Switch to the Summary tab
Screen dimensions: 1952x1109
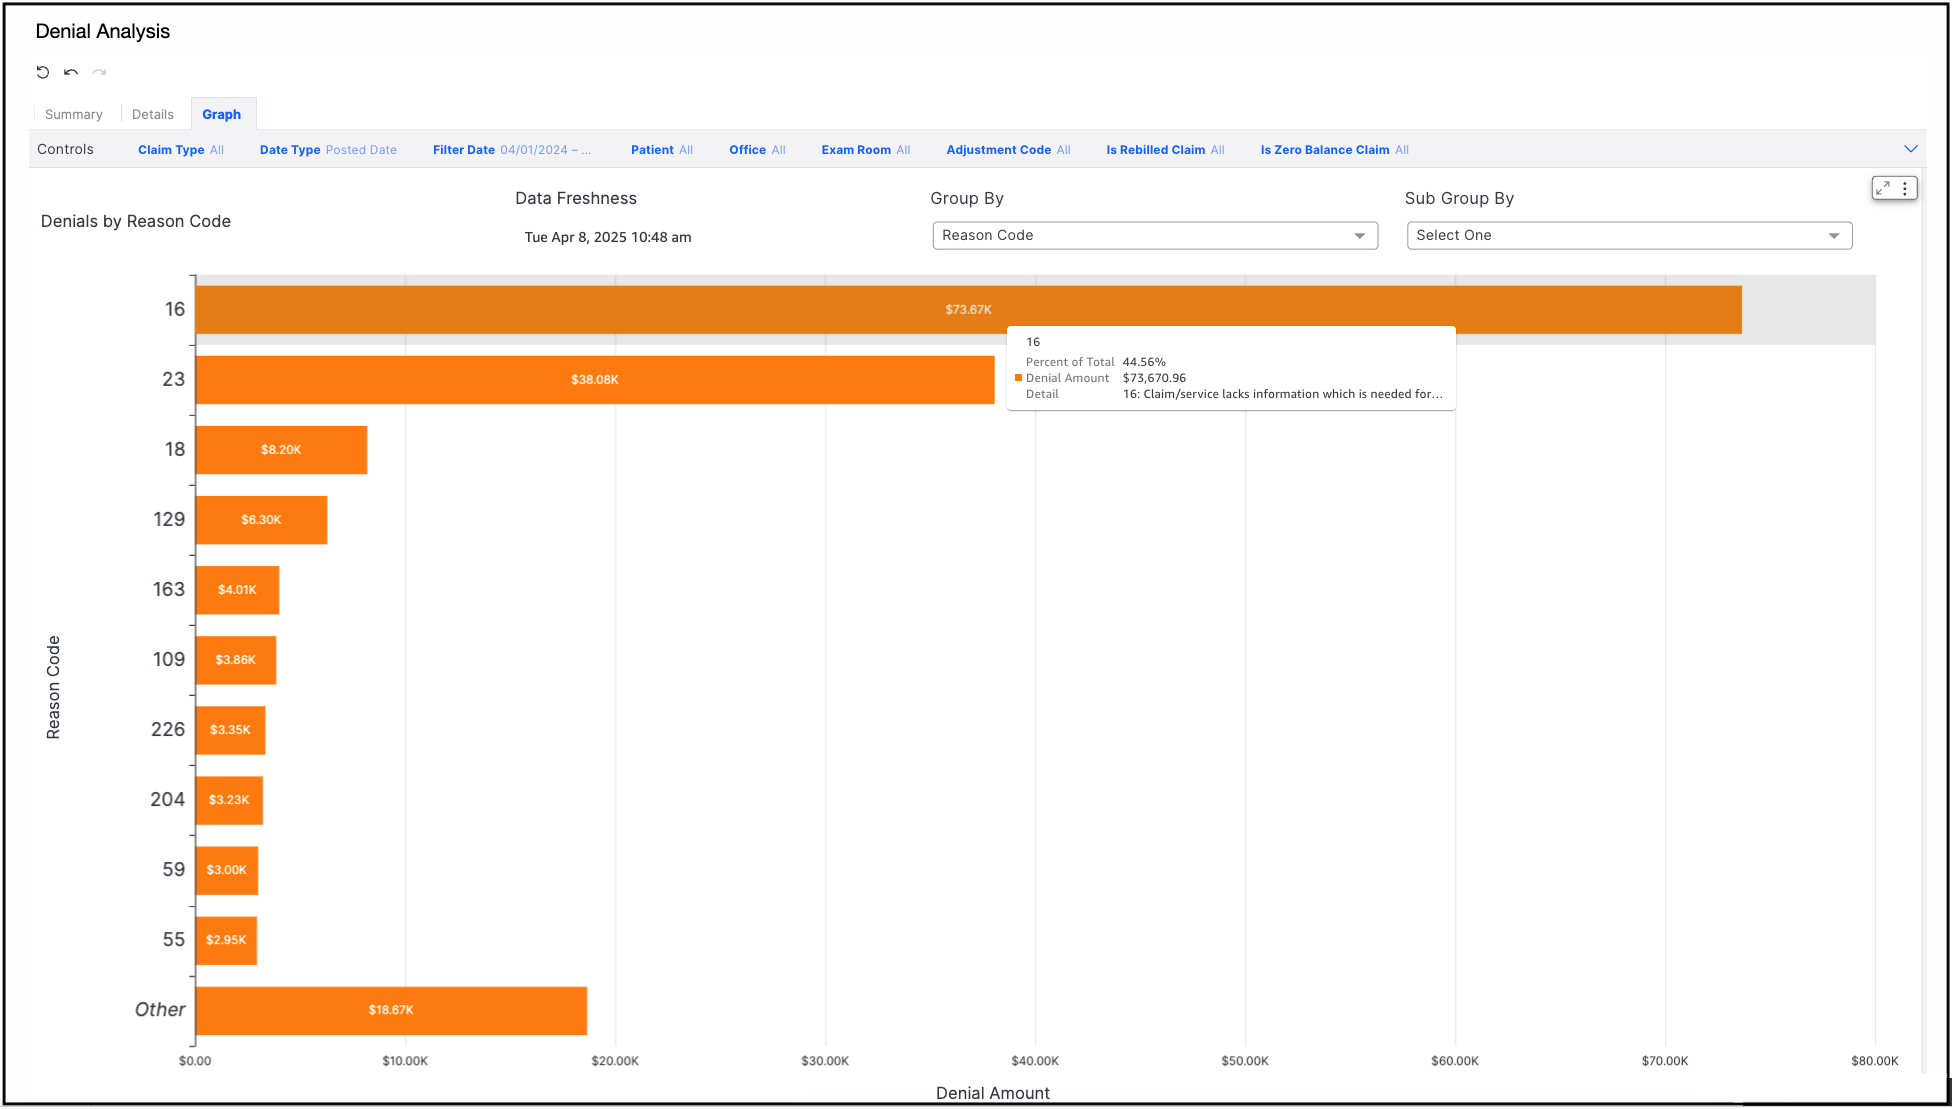[x=73, y=114]
